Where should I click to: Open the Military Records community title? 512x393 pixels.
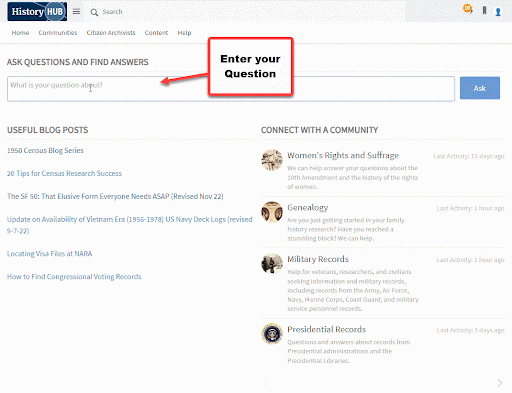point(318,259)
